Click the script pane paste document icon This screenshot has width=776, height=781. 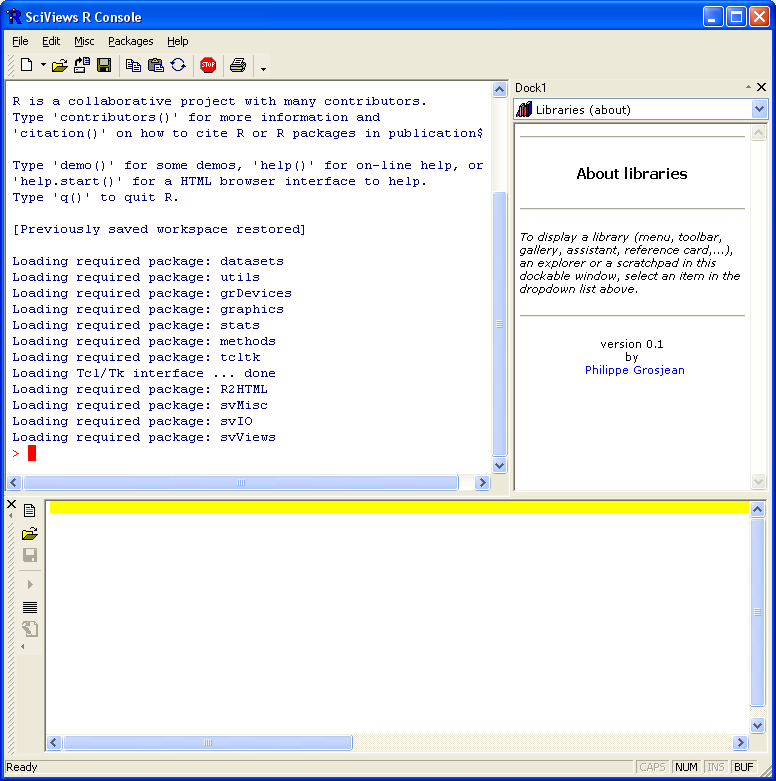pyautogui.click(x=30, y=629)
